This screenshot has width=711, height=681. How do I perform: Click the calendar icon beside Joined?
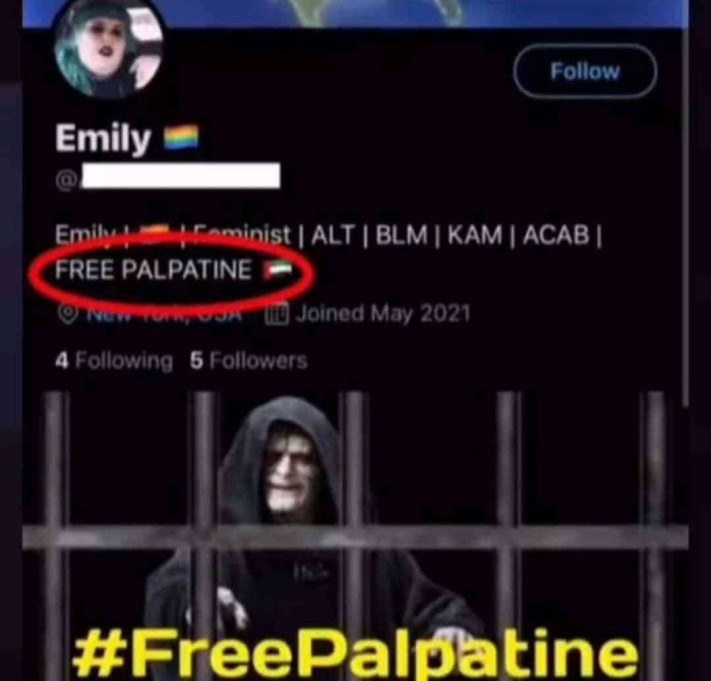click(277, 314)
